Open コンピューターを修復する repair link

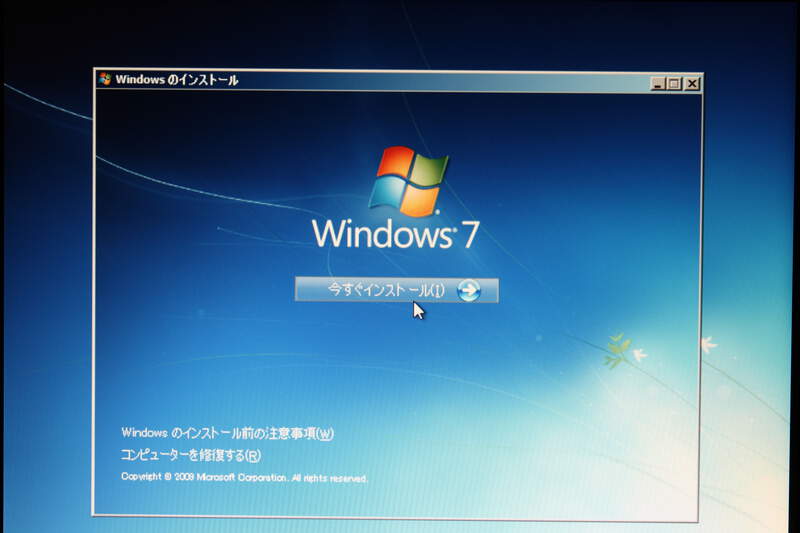pos(191,455)
